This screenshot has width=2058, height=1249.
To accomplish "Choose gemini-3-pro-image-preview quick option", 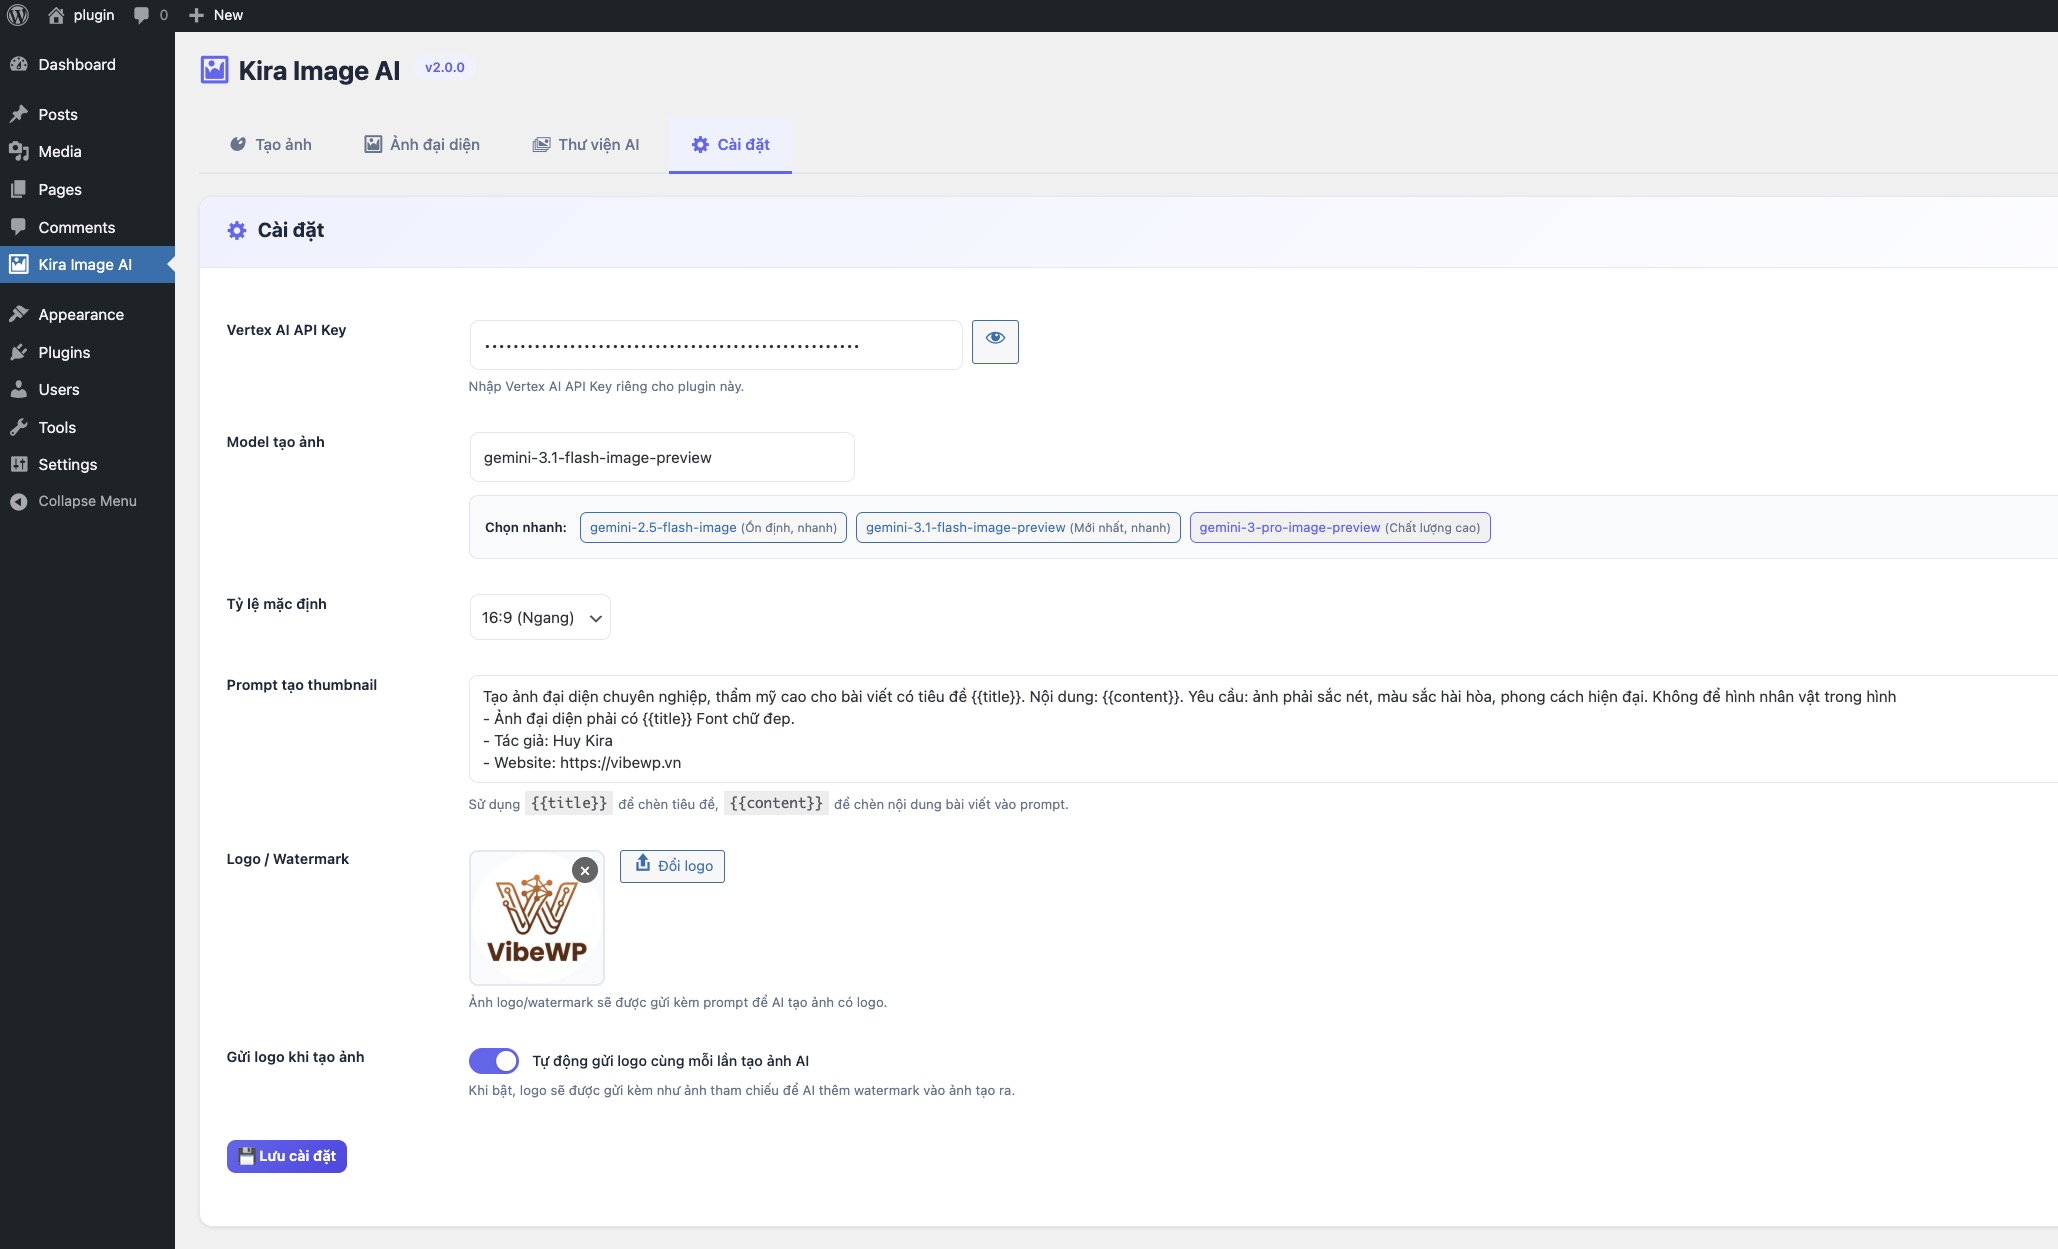I will coord(1340,527).
